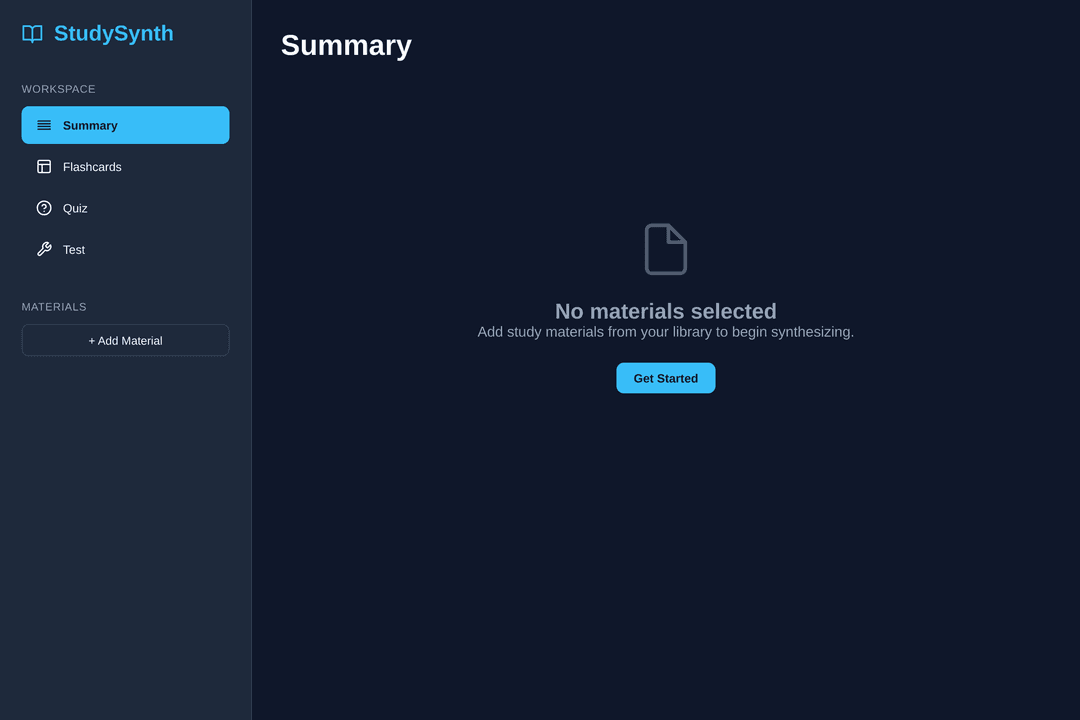The width and height of the screenshot is (1080, 720).
Task: Click the StudySynth open book logo icon
Action: point(32,34)
